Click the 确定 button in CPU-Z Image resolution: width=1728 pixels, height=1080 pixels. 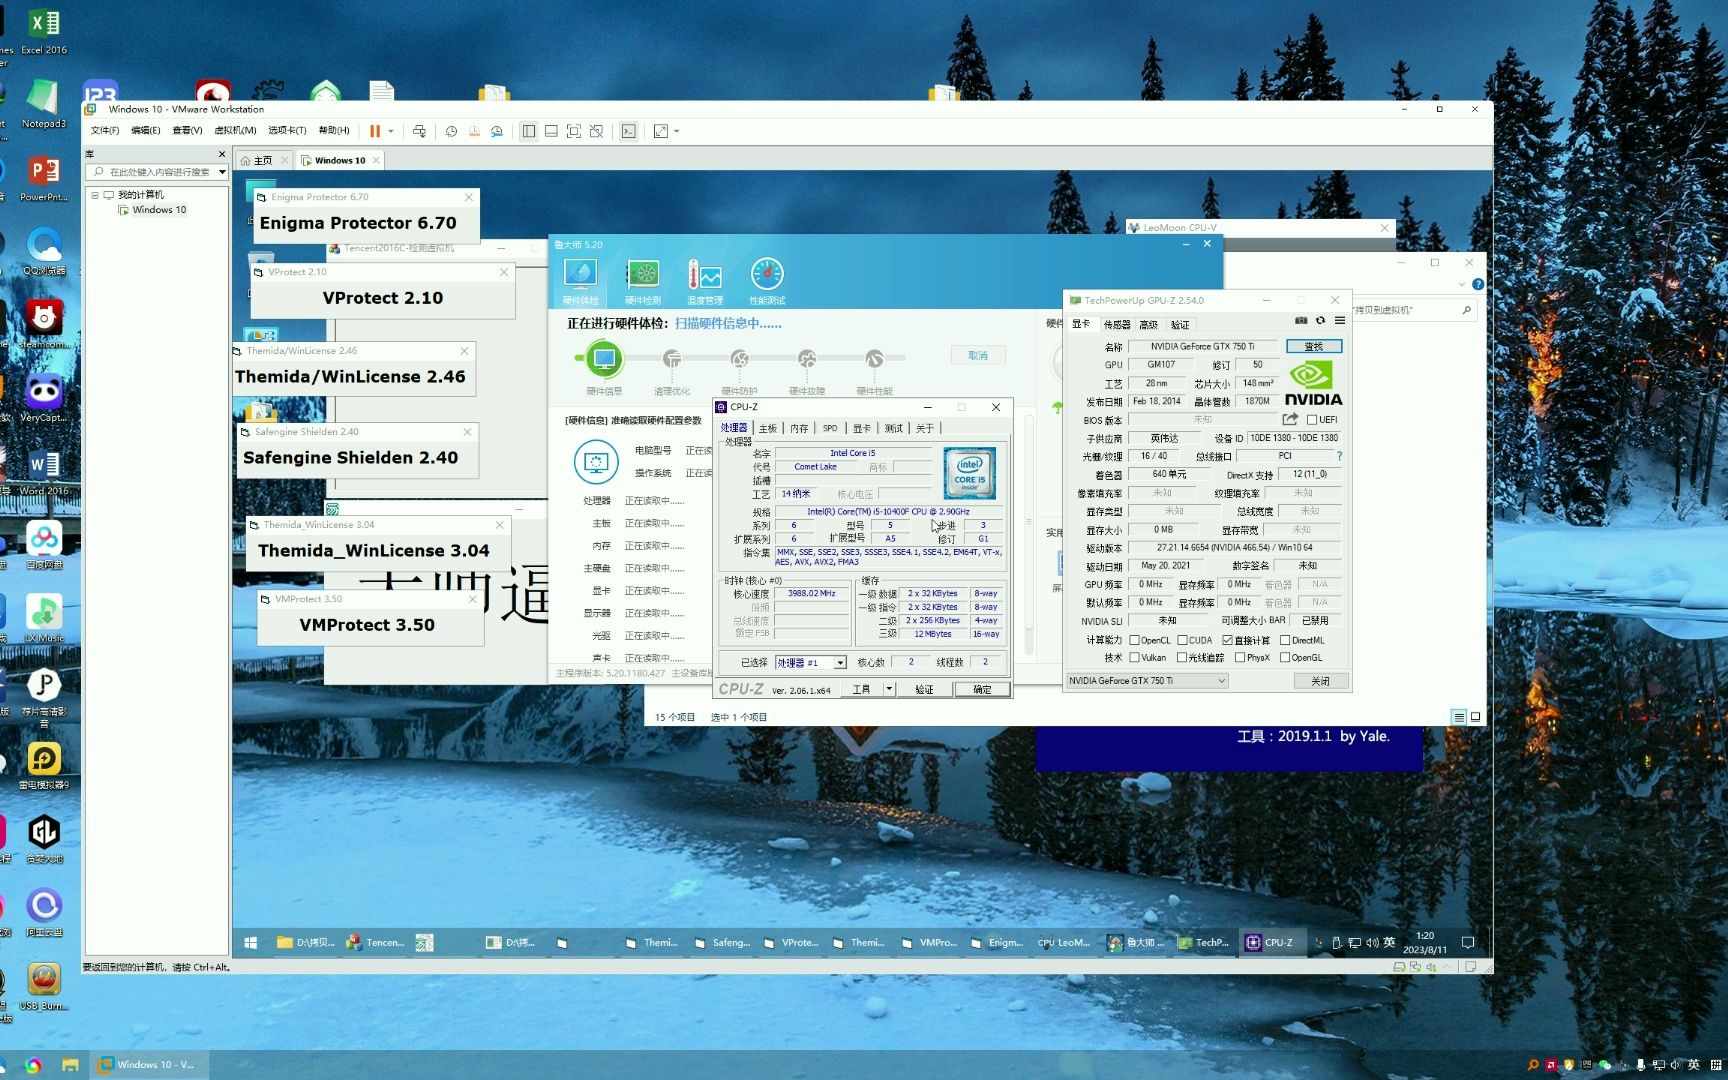(982, 690)
